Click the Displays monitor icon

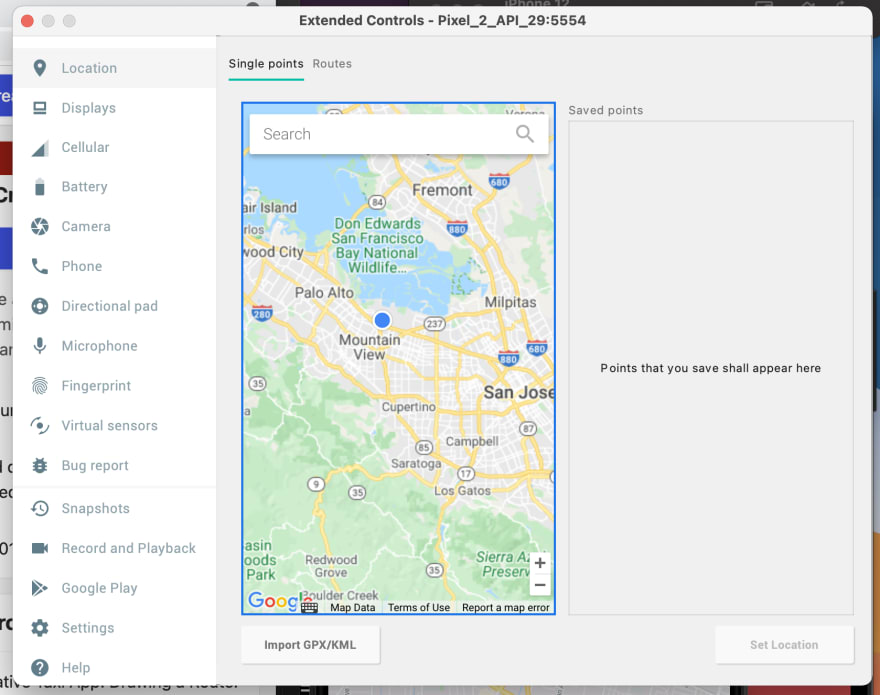click(39, 108)
